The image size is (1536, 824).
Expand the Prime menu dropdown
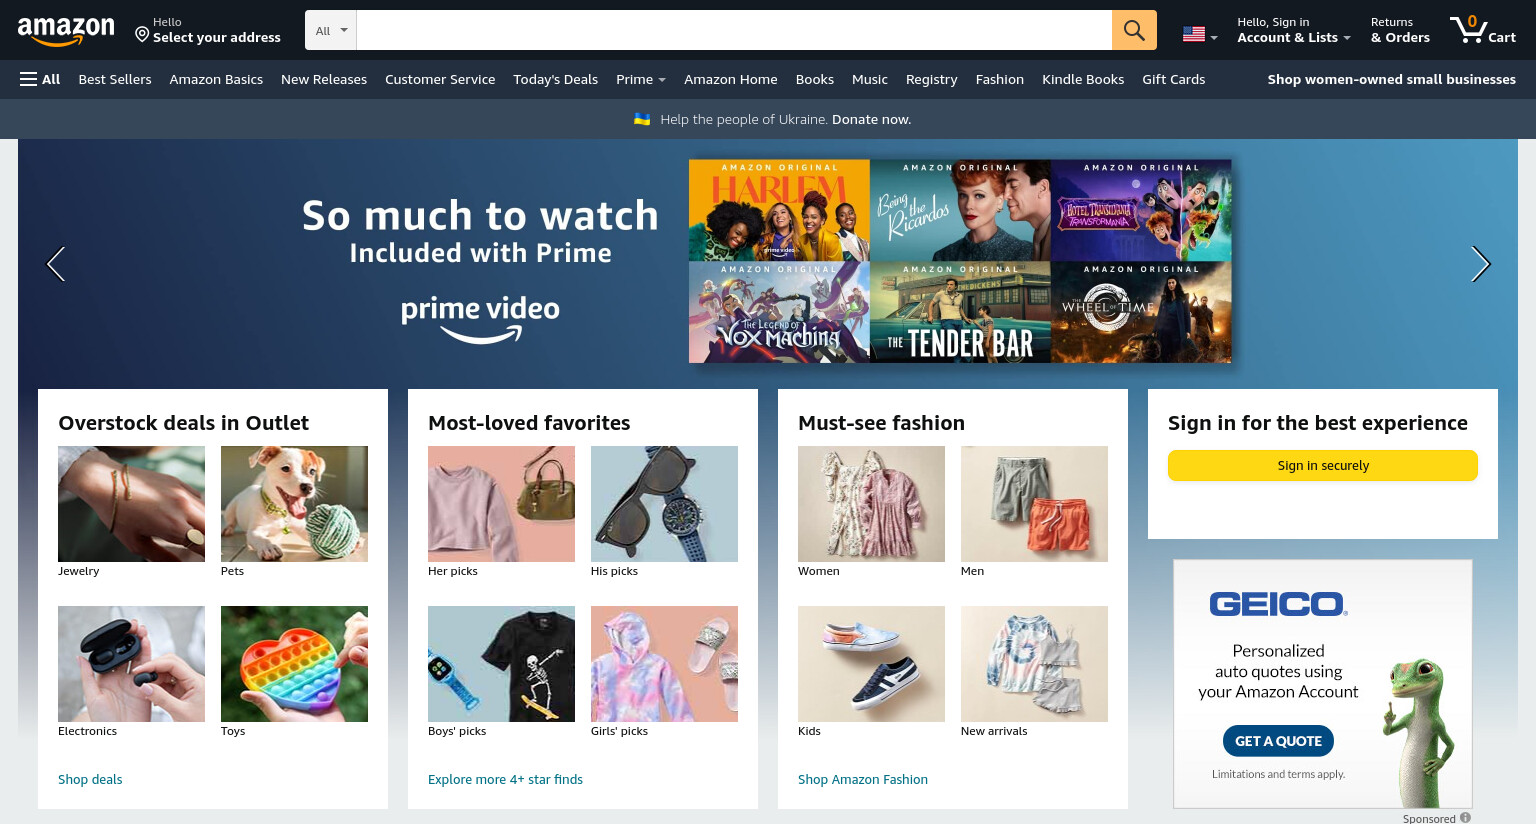[x=640, y=79]
